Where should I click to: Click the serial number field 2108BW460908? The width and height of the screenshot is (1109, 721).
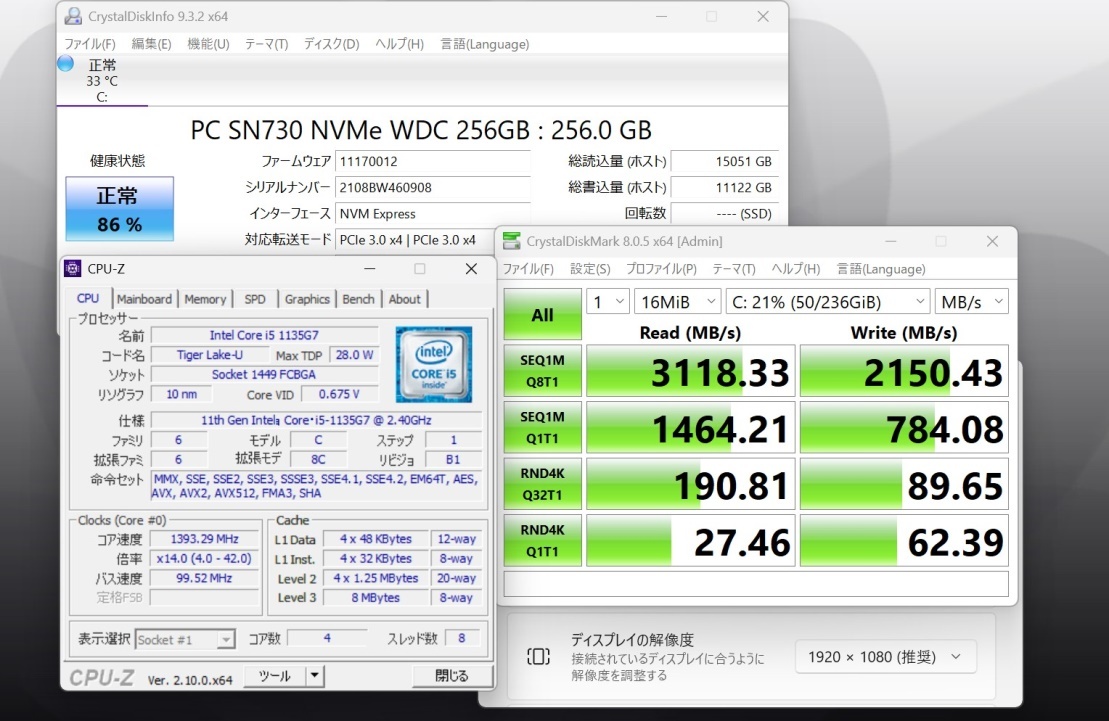point(432,188)
